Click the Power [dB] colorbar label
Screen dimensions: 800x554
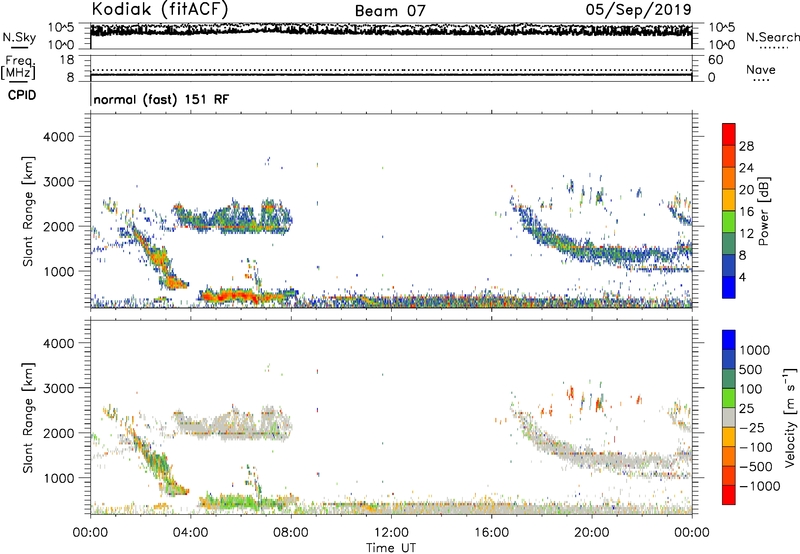coord(763,211)
